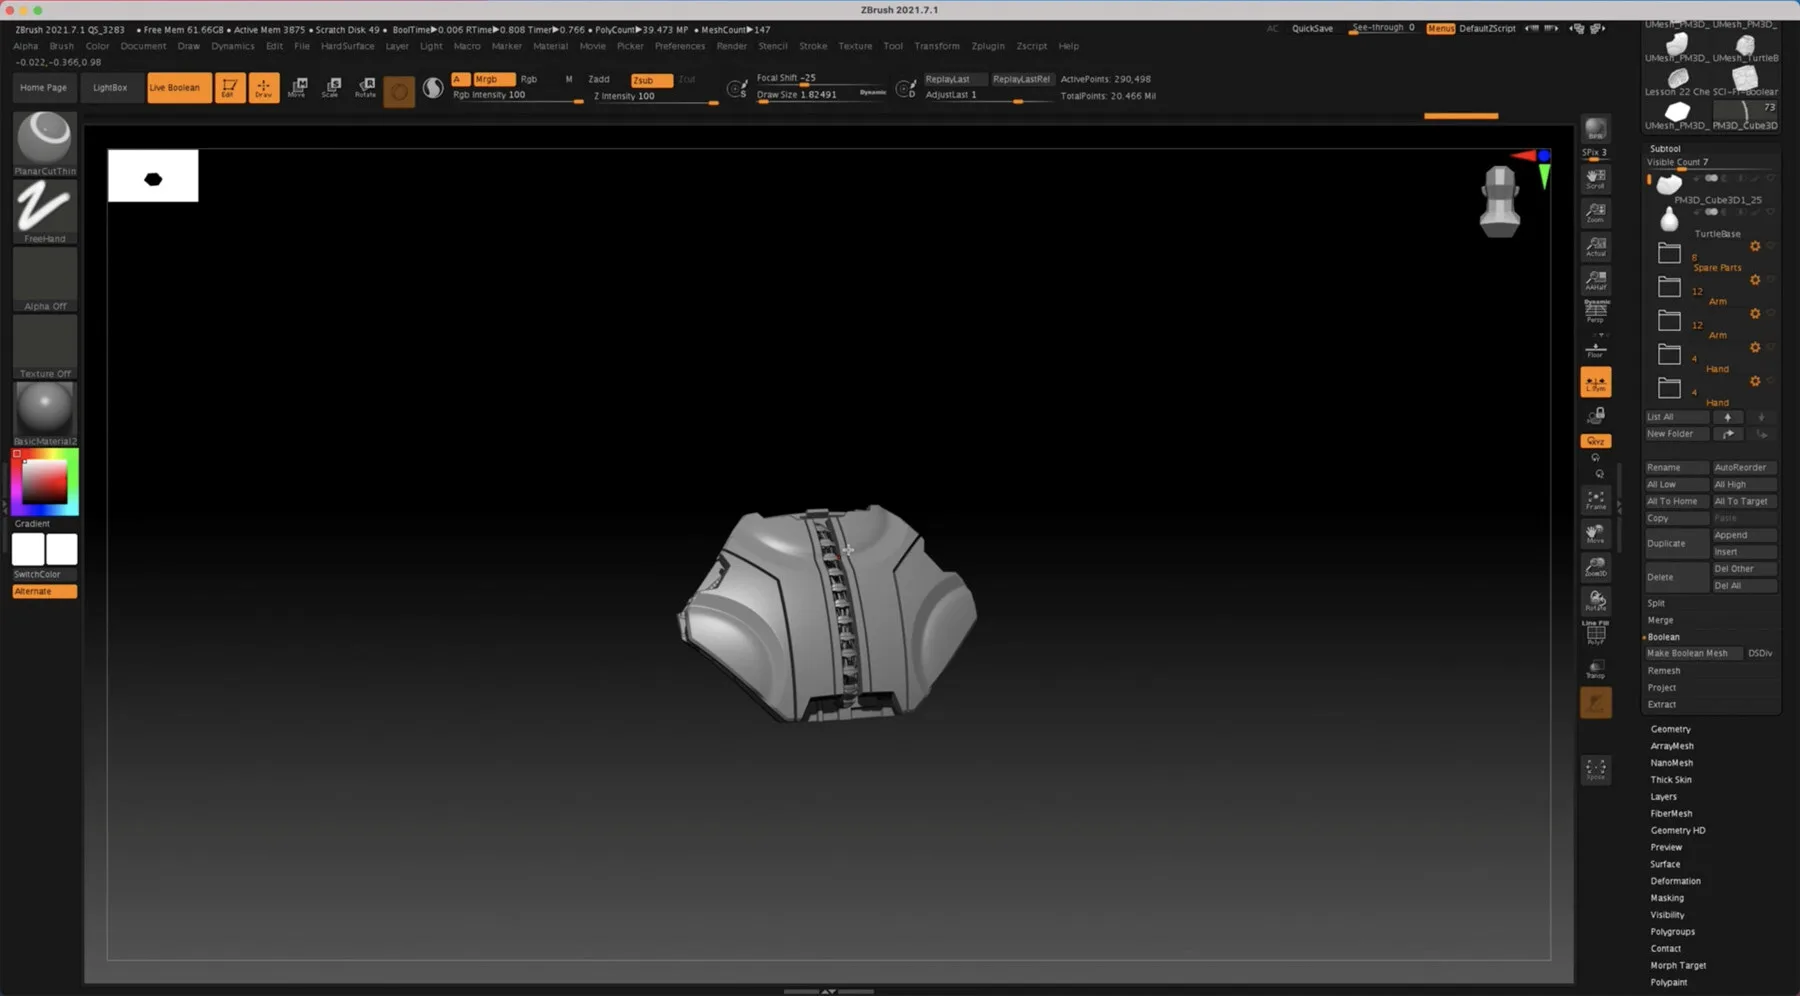The image size is (1800, 996).
Task: Expand the Deformation subpalette
Action: click(1676, 881)
